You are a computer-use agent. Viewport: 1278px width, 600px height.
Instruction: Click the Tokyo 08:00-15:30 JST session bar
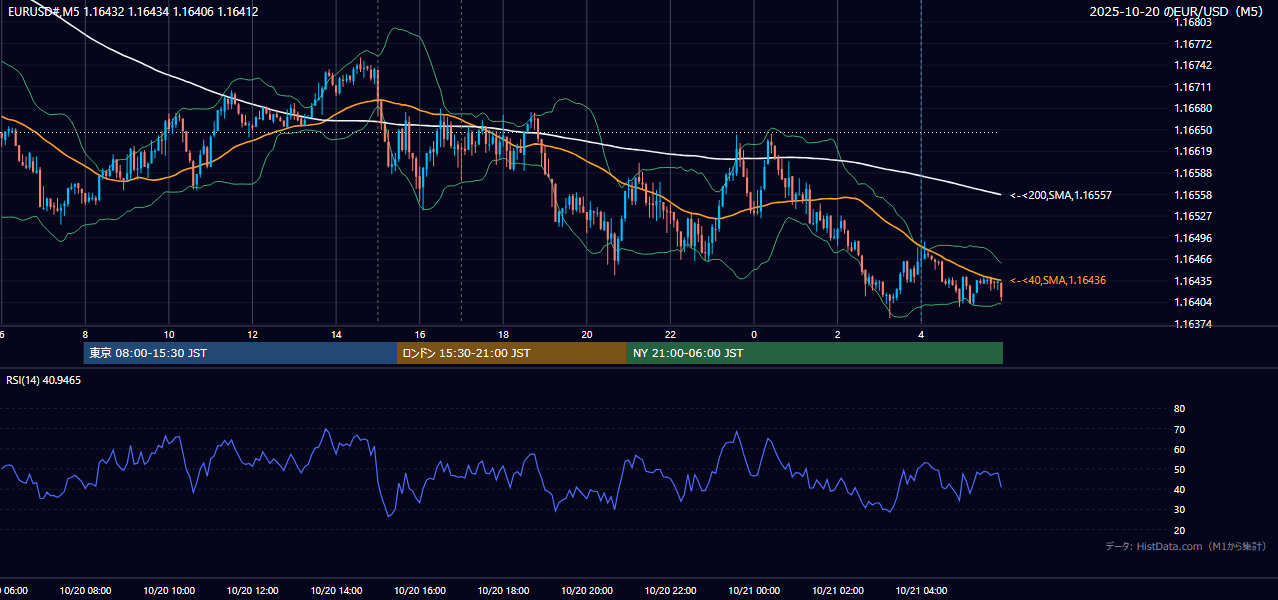tap(240, 353)
